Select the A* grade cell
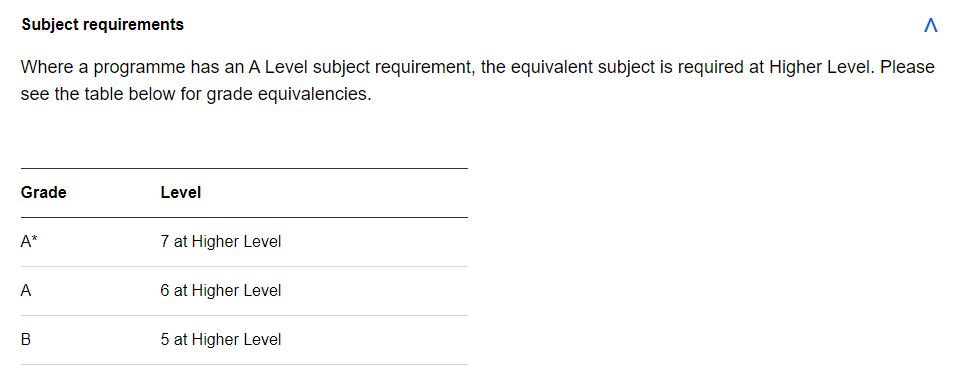 tap(30, 242)
